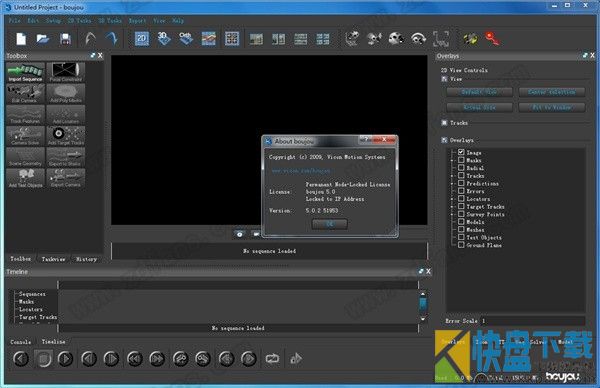Click the grid layout toolbar icon
This screenshot has height=388, width=600.
pos(232,39)
